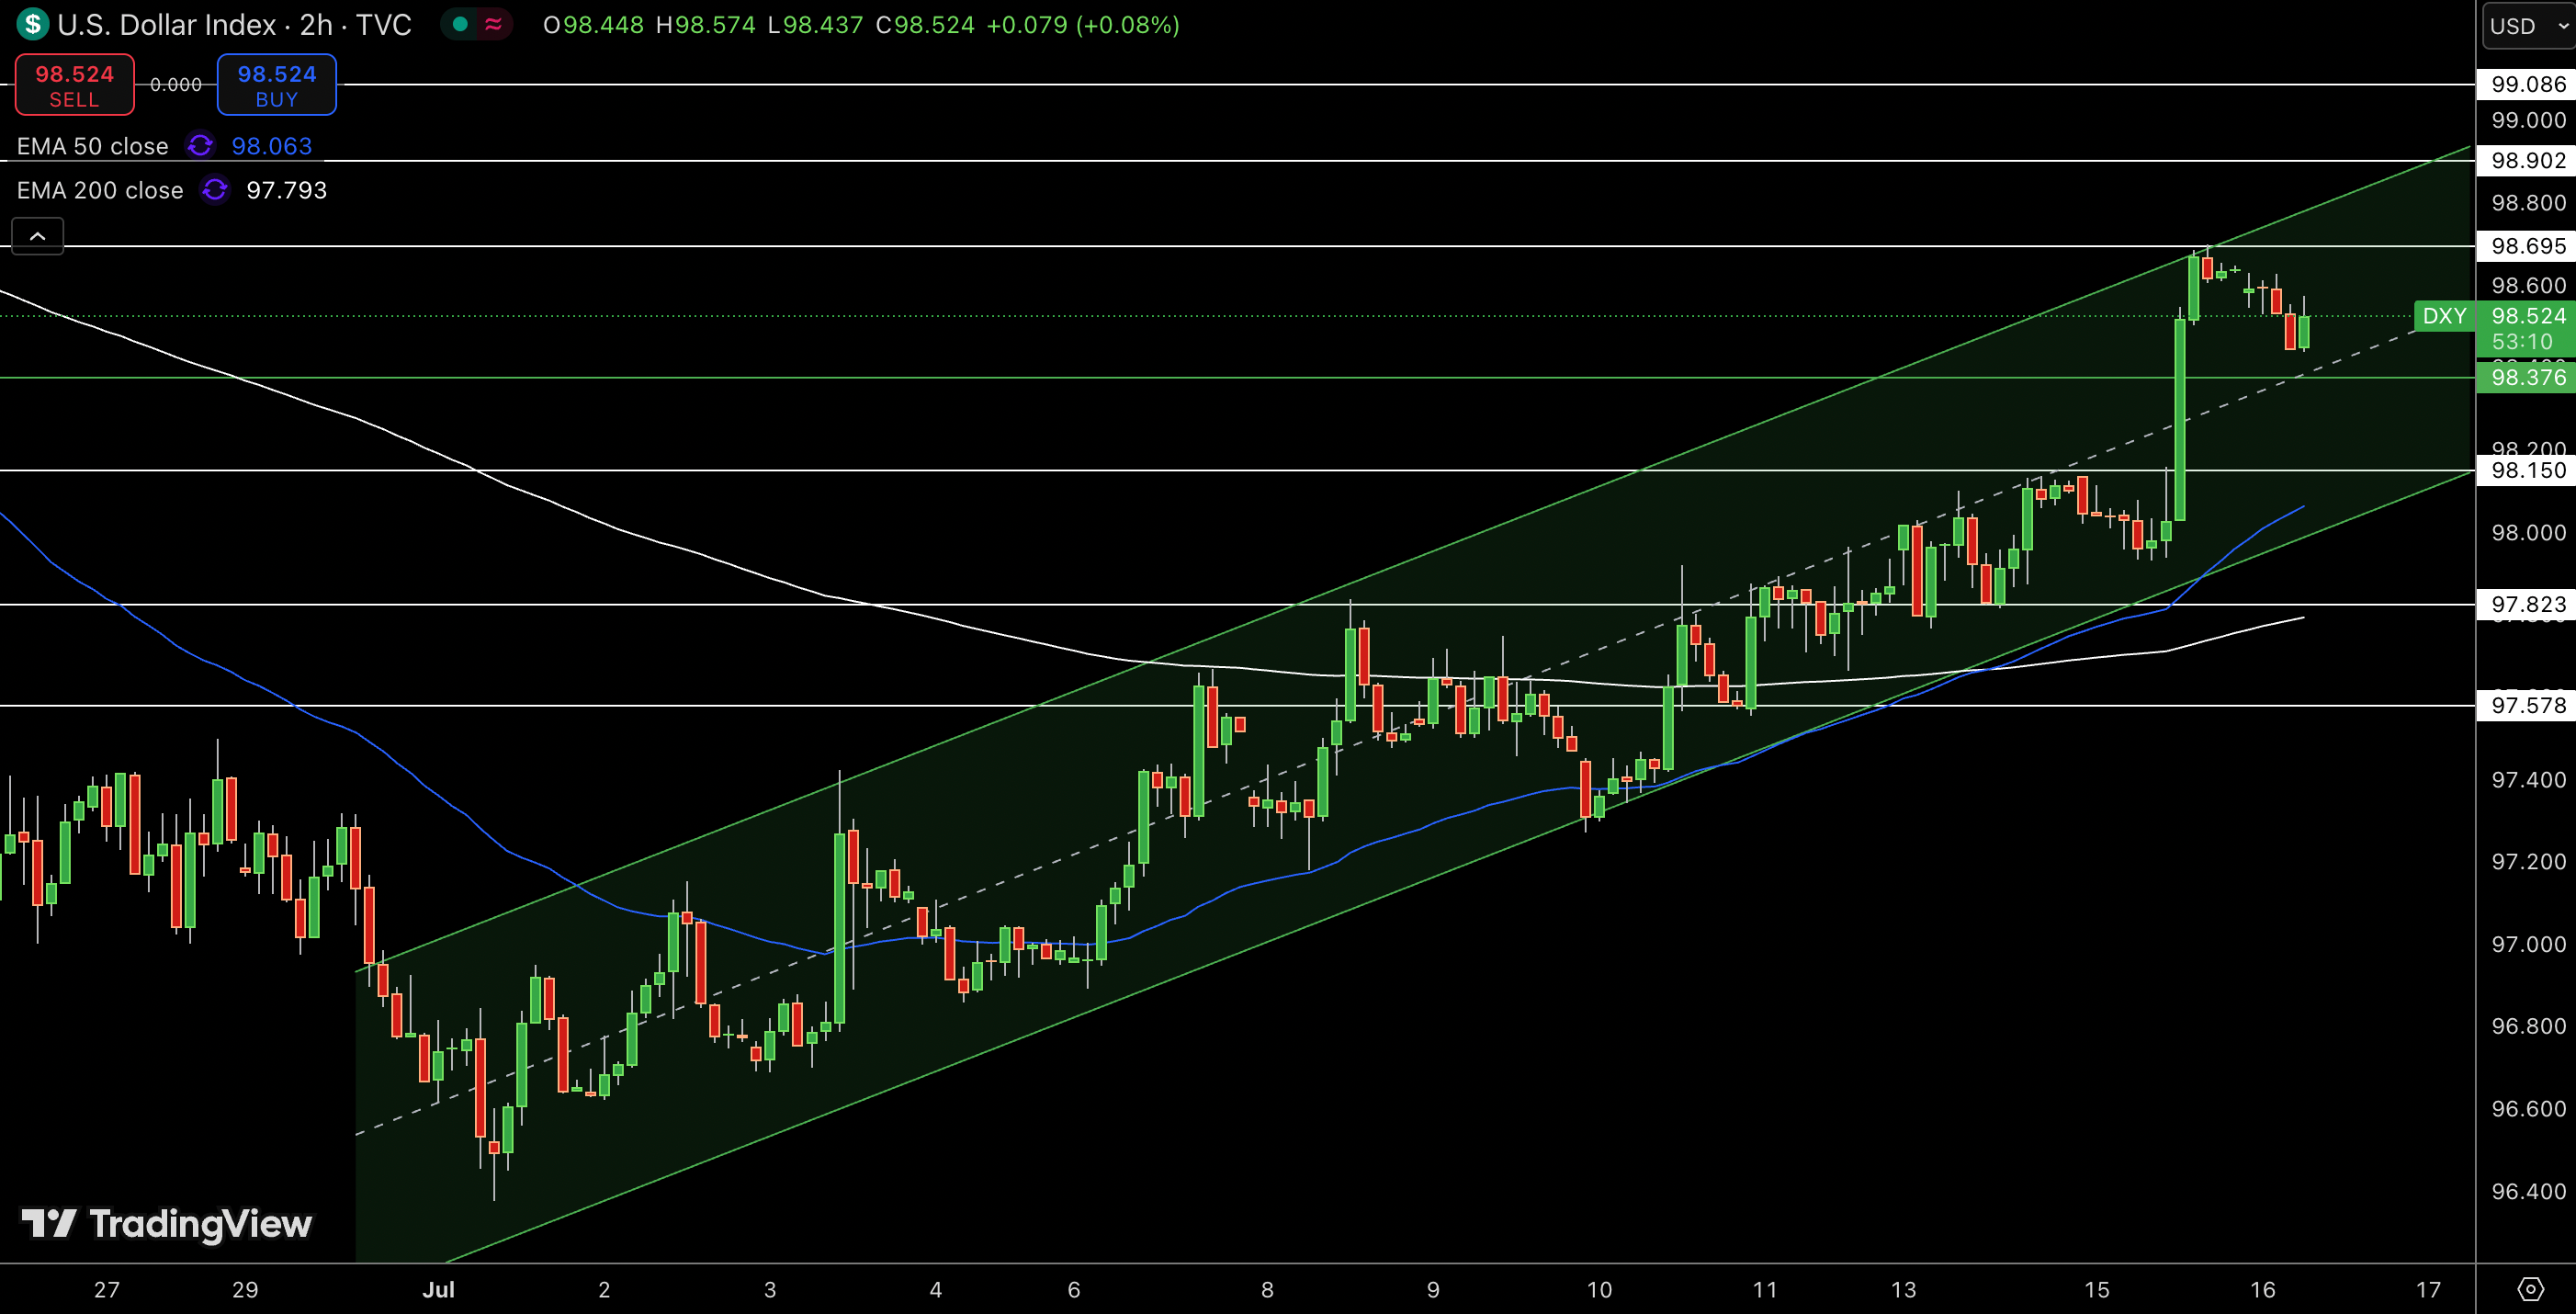
Task: Click the Jul date label on time axis
Action: coord(438,1289)
